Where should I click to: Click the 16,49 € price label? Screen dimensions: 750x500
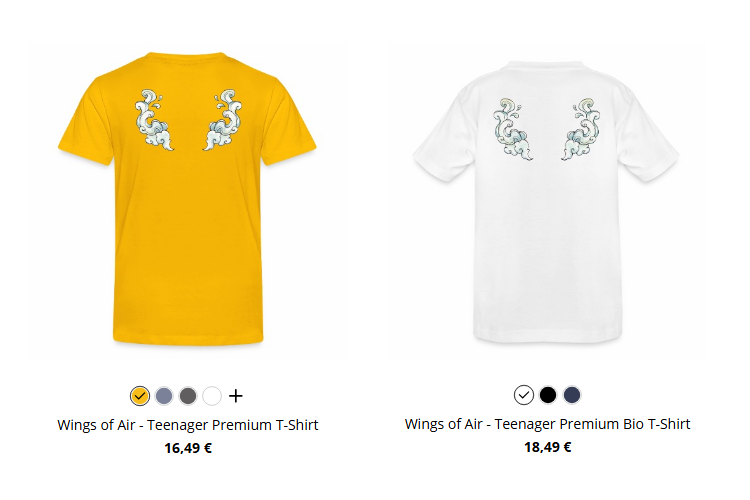(x=188, y=448)
